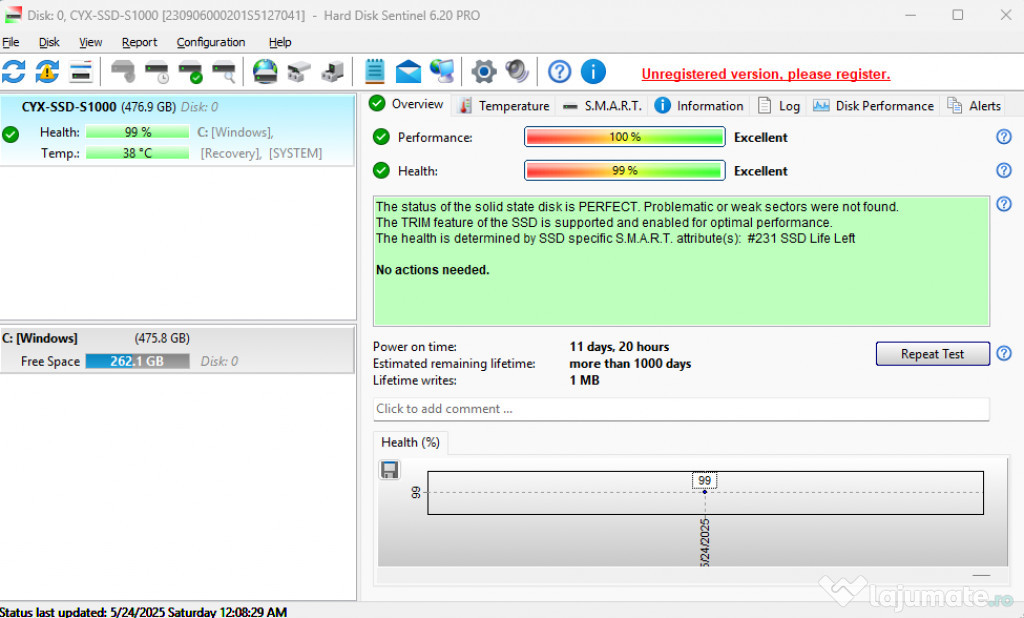
Task: Click the disk-with-window toolbar icon
Action: (x=81, y=71)
